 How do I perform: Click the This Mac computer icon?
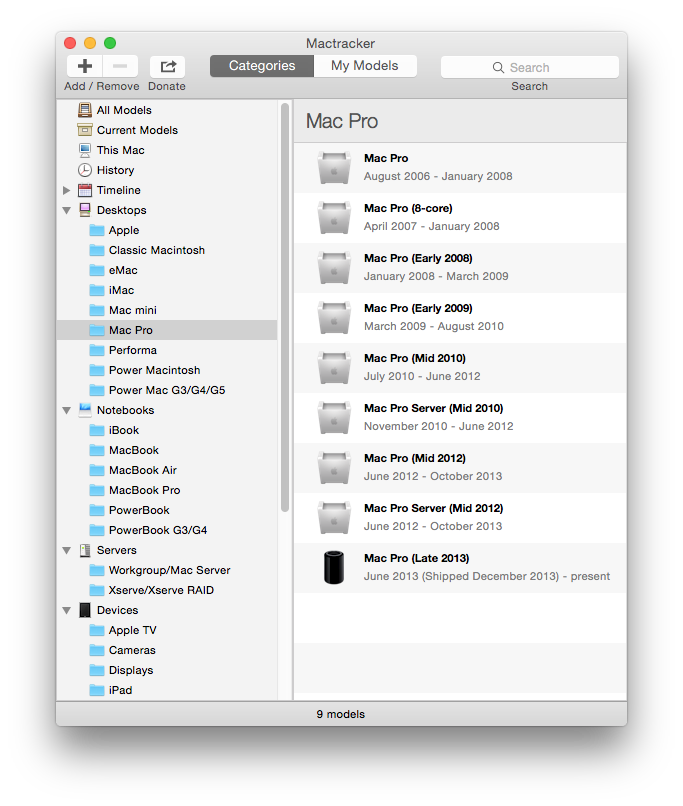pyautogui.click(x=85, y=150)
